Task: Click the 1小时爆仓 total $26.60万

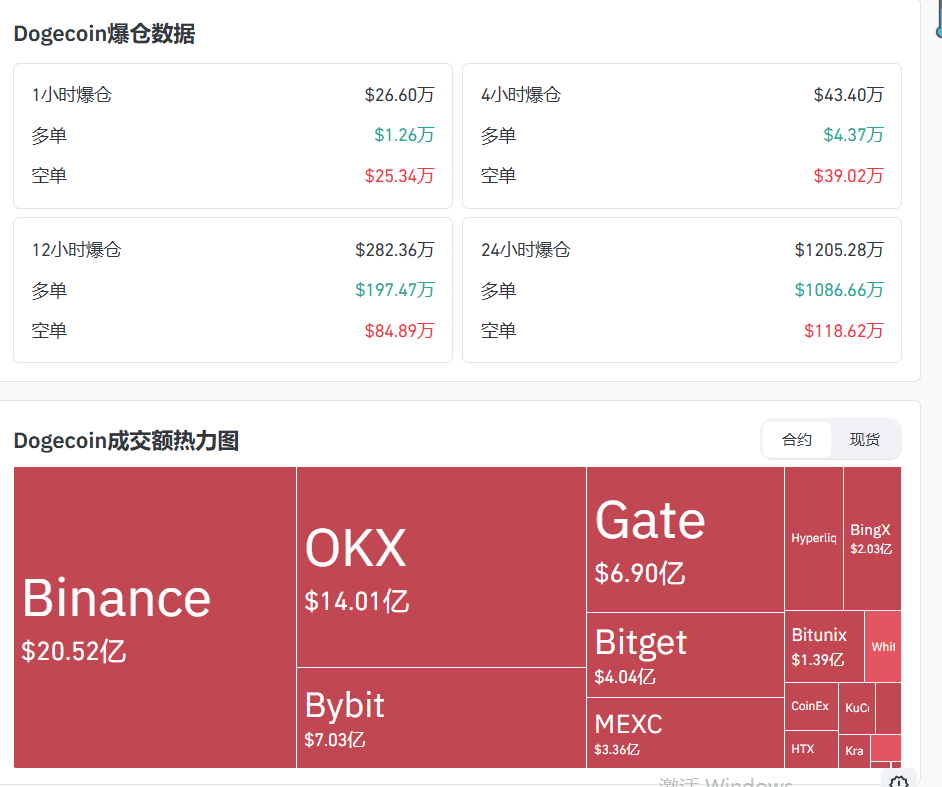Action: pyautogui.click(x=400, y=95)
